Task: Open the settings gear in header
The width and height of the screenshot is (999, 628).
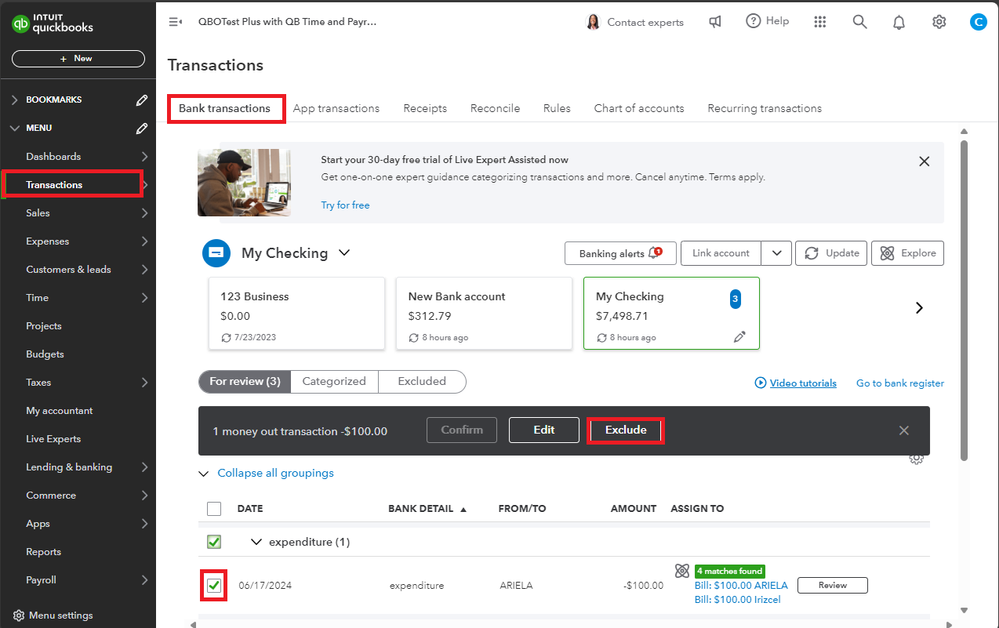Action: [939, 22]
